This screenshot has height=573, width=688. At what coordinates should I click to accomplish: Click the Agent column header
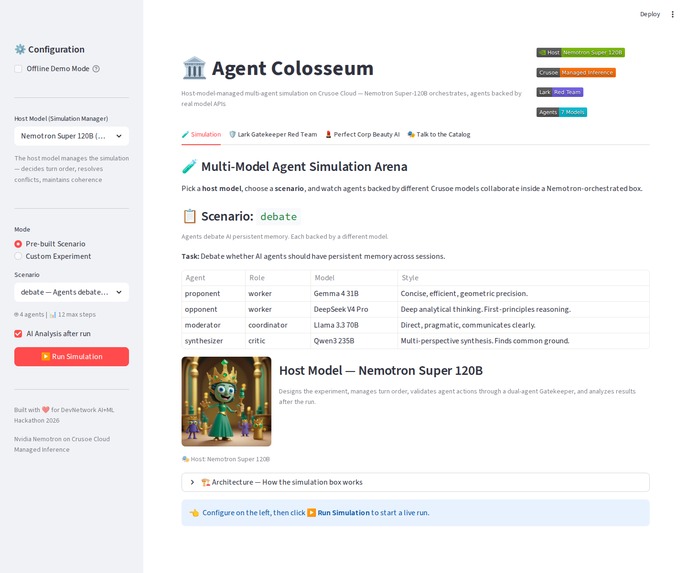click(x=214, y=278)
